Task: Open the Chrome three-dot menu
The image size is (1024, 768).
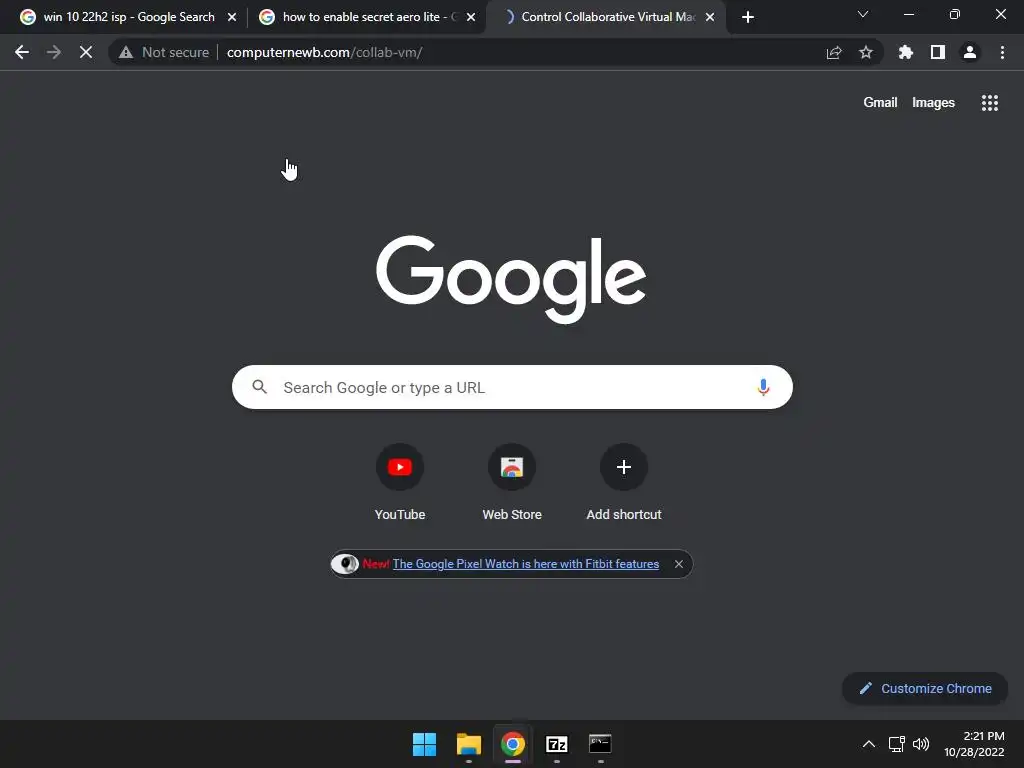Action: [x=1002, y=52]
